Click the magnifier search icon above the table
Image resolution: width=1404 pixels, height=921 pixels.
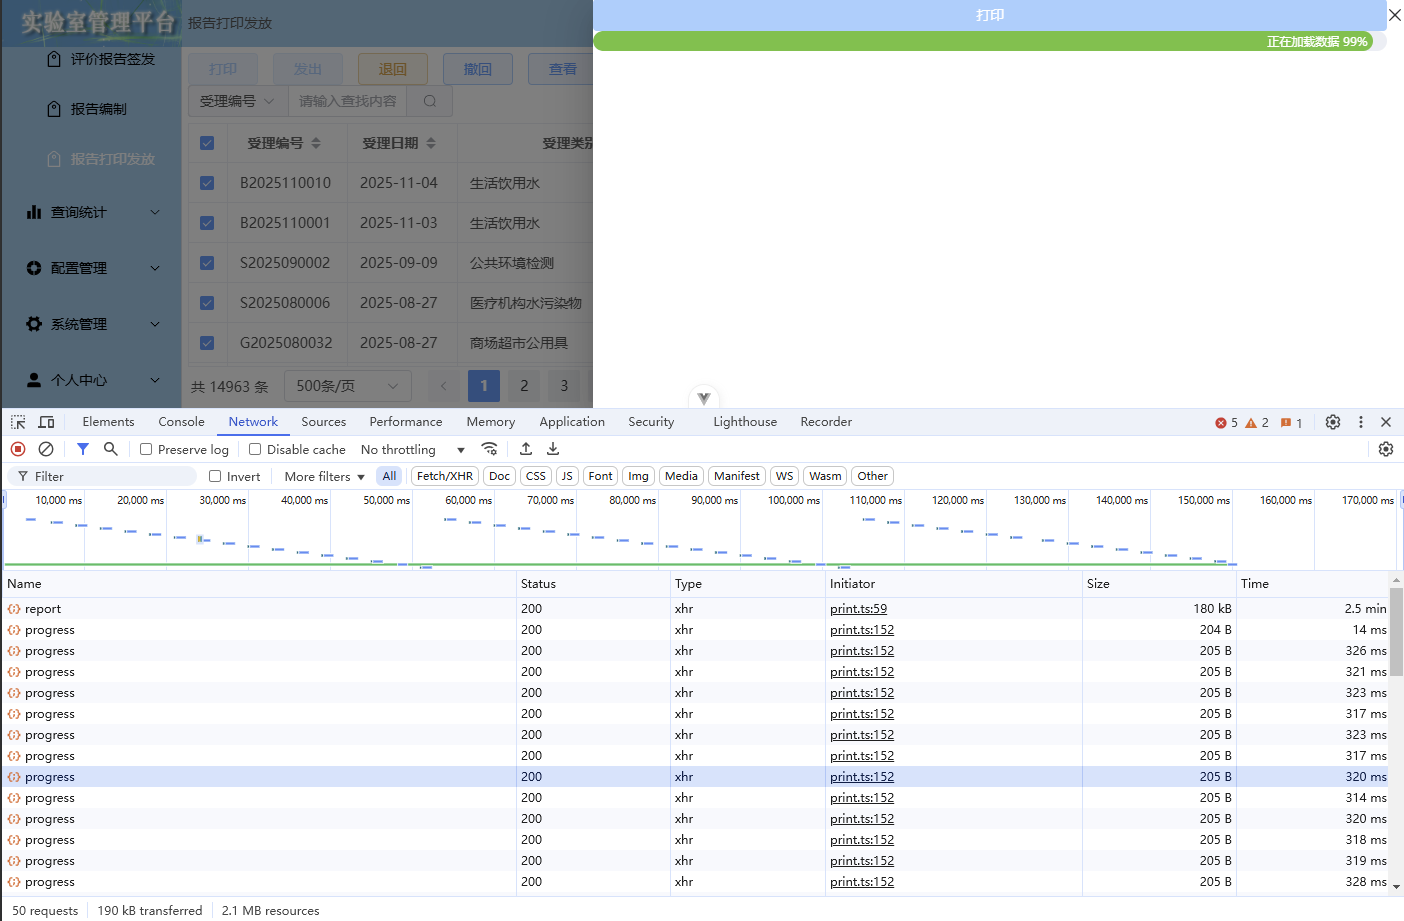tap(429, 101)
